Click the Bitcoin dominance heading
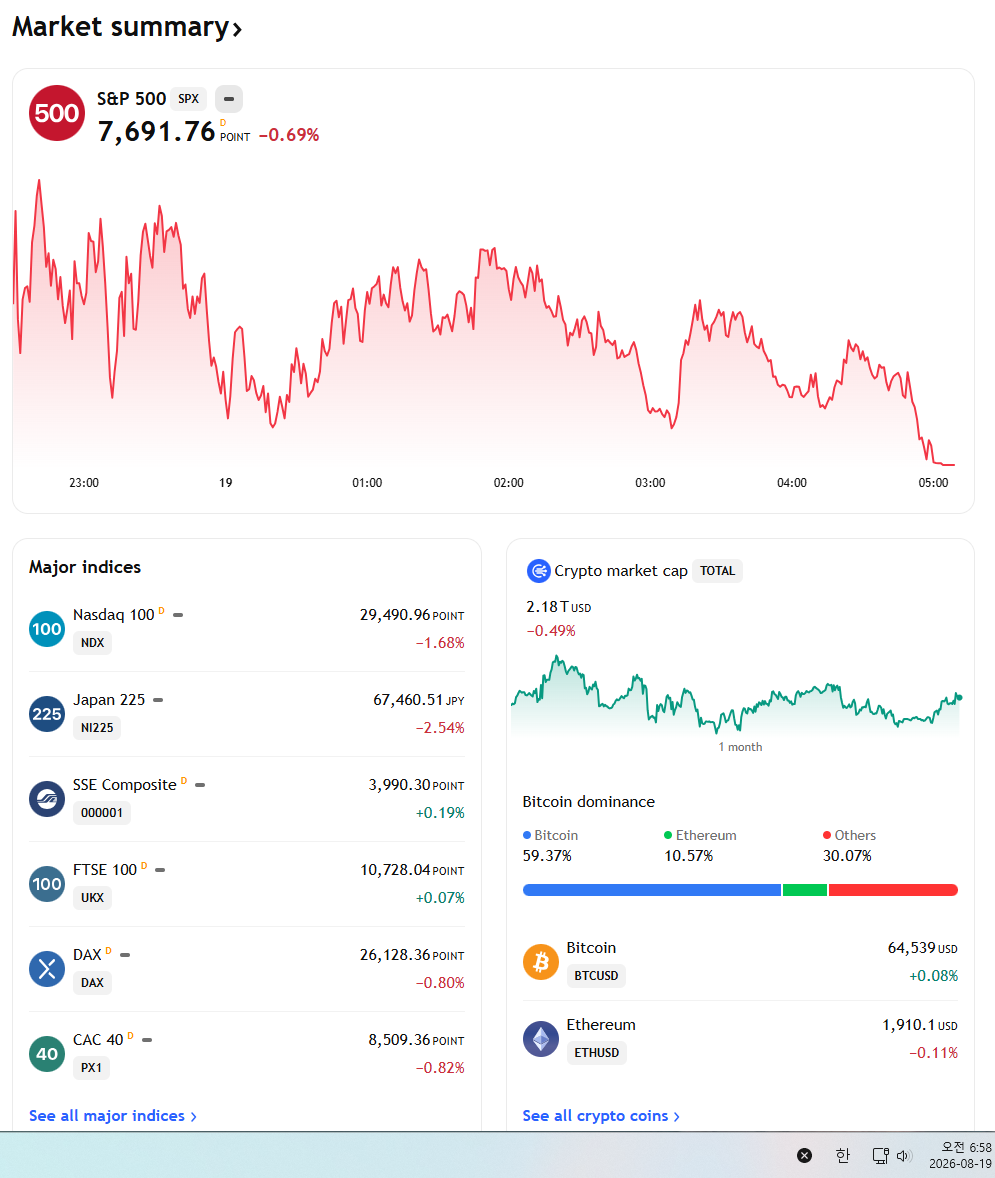Screen dimensions: 995x1178 (588, 802)
